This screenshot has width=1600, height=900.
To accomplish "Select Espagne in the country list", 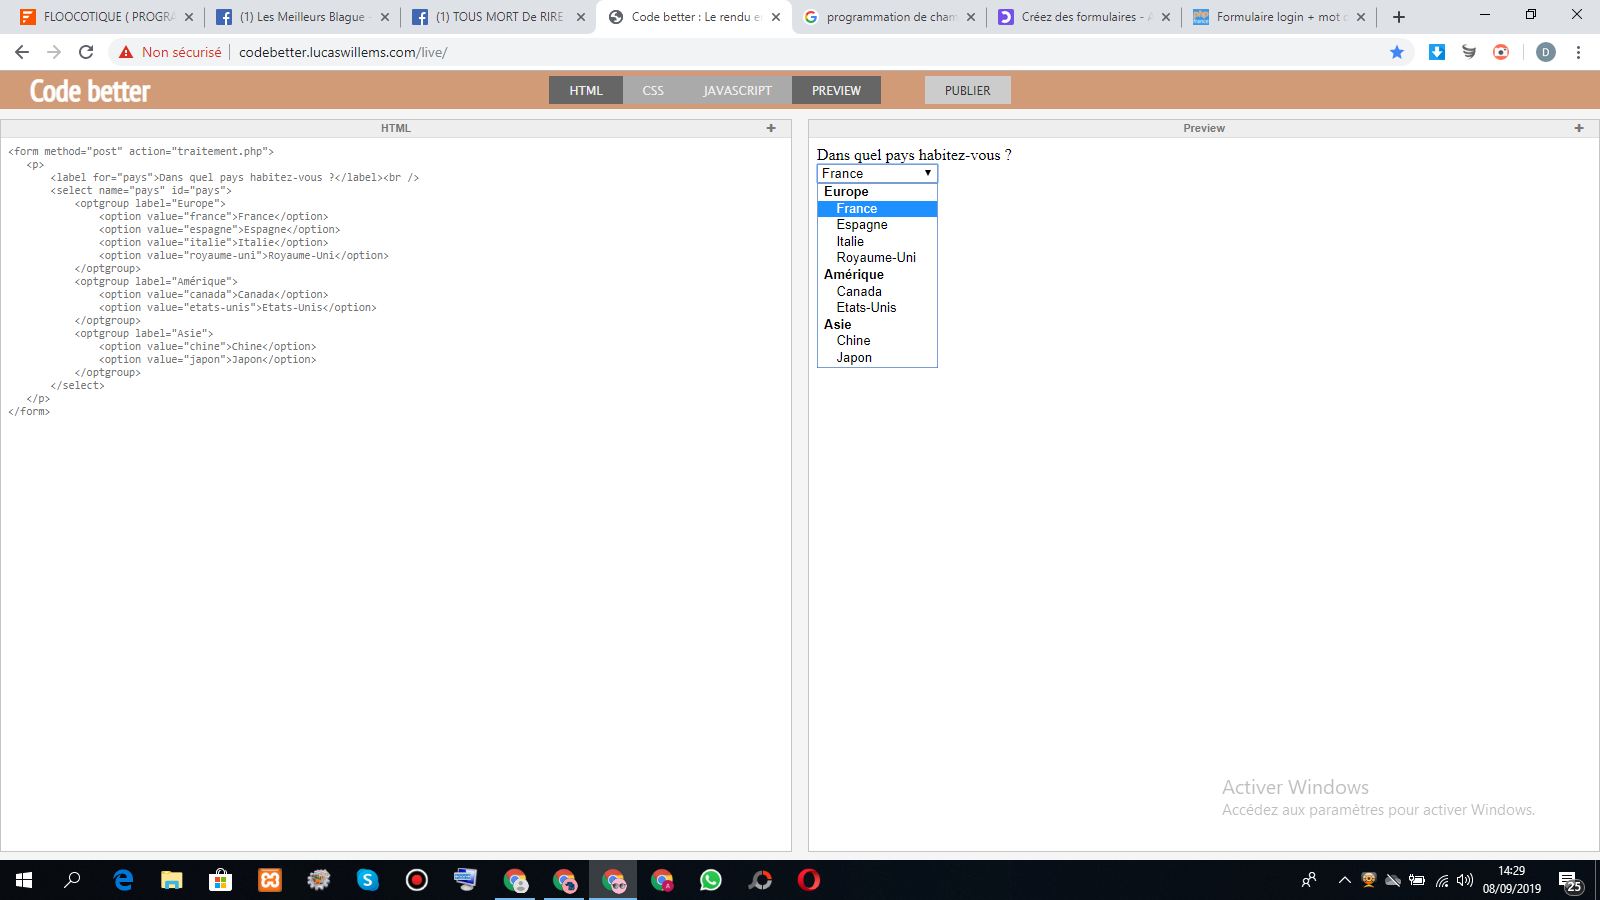I will point(862,225).
